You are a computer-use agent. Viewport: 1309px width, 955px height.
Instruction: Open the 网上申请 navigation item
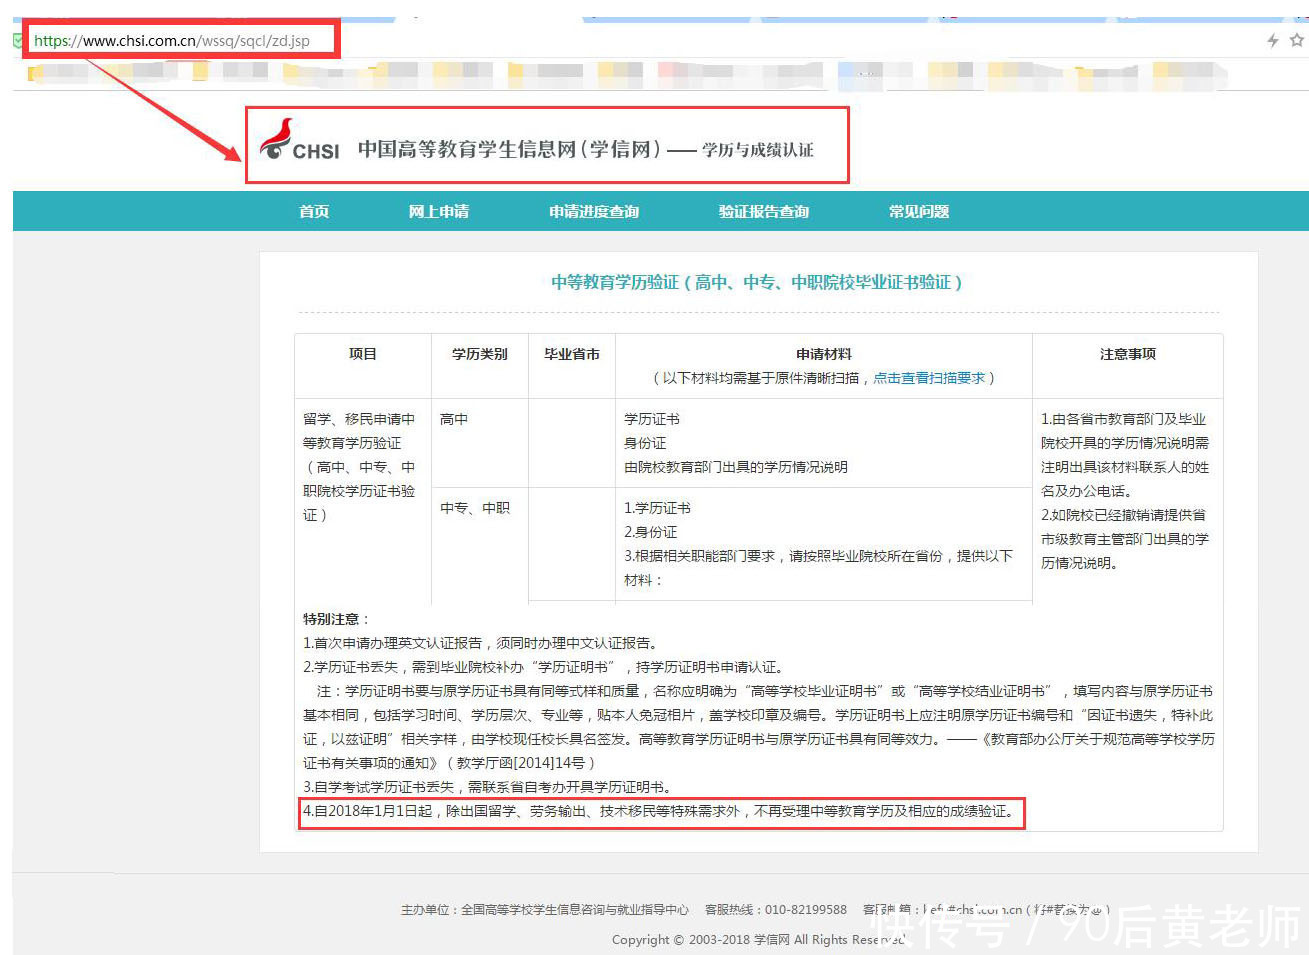pos(438,211)
